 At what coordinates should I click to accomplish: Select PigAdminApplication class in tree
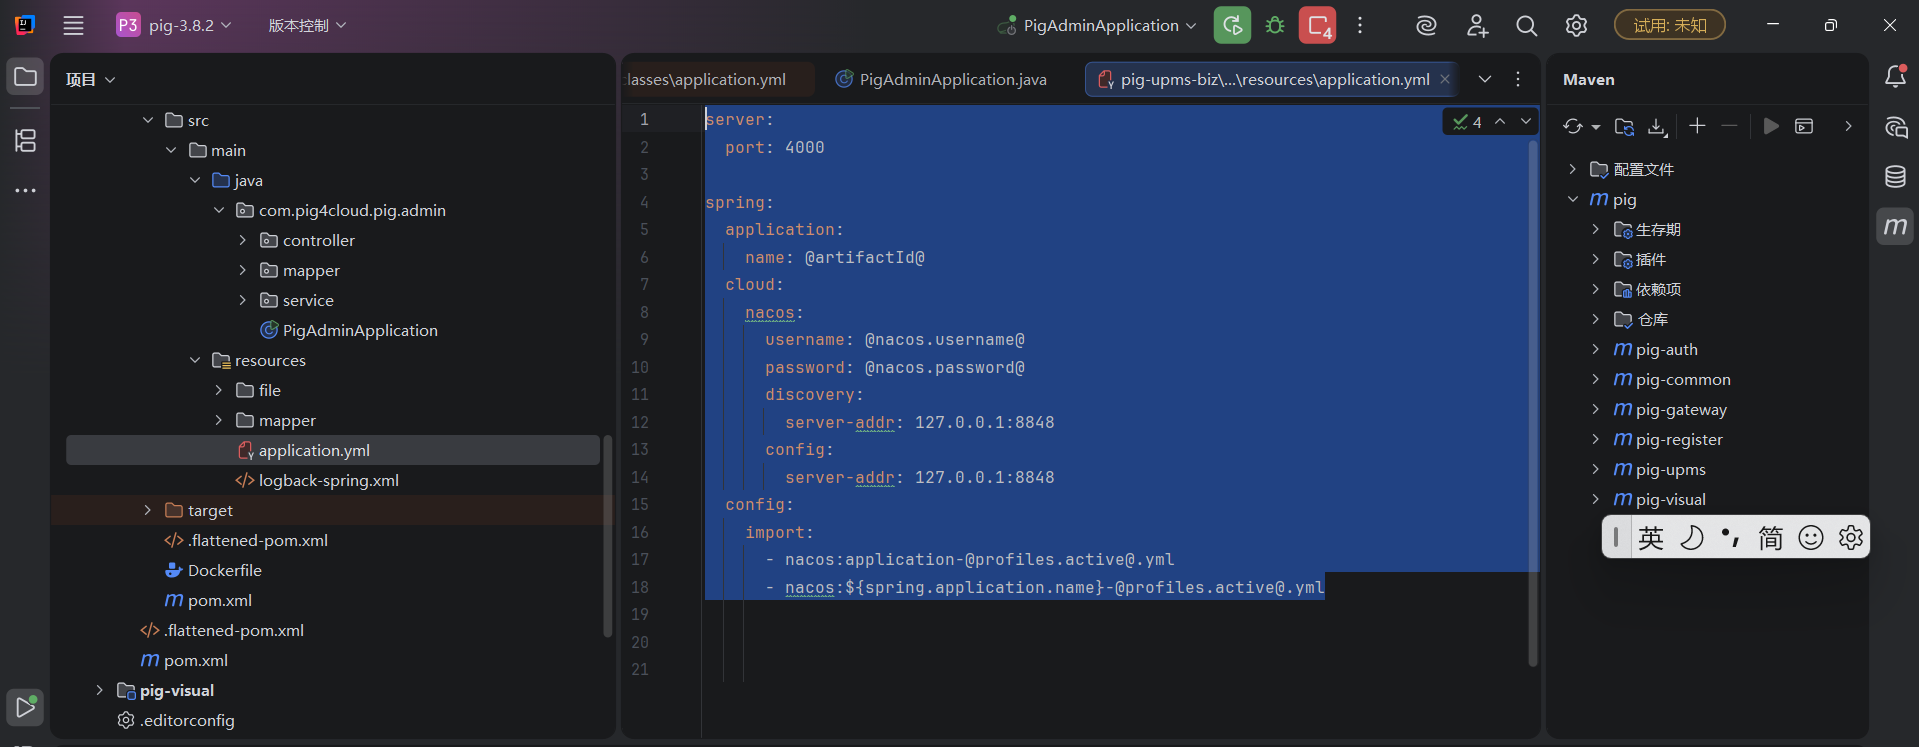(348, 330)
